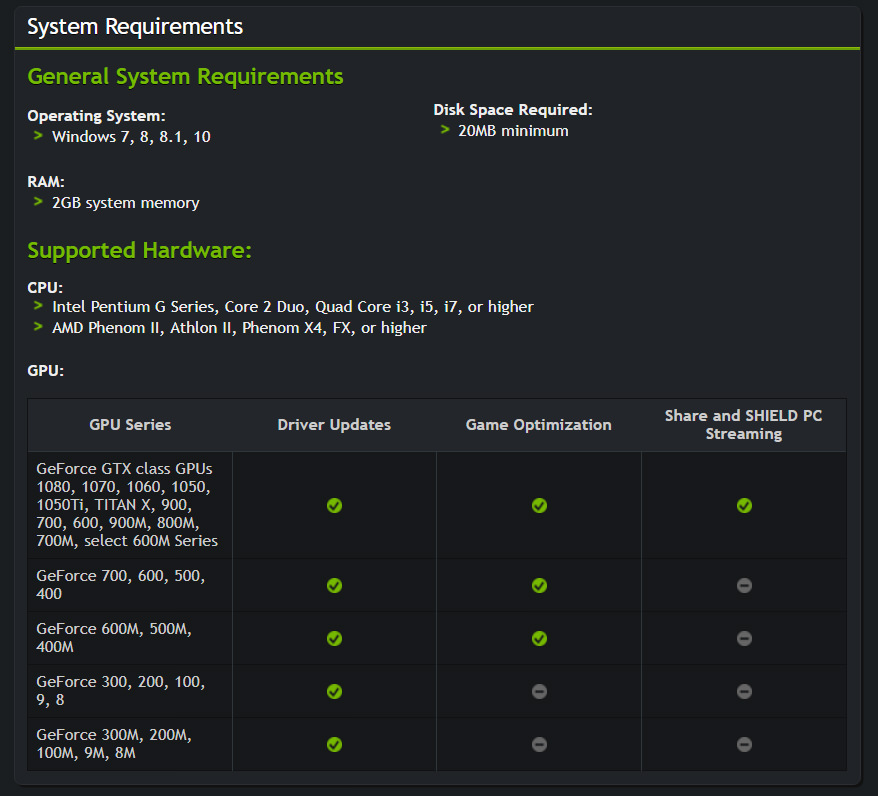Click Driver Updates checkmark for GeForce 300M row
Screen dimensions: 878x796
pyautogui.click(x=334, y=744)
